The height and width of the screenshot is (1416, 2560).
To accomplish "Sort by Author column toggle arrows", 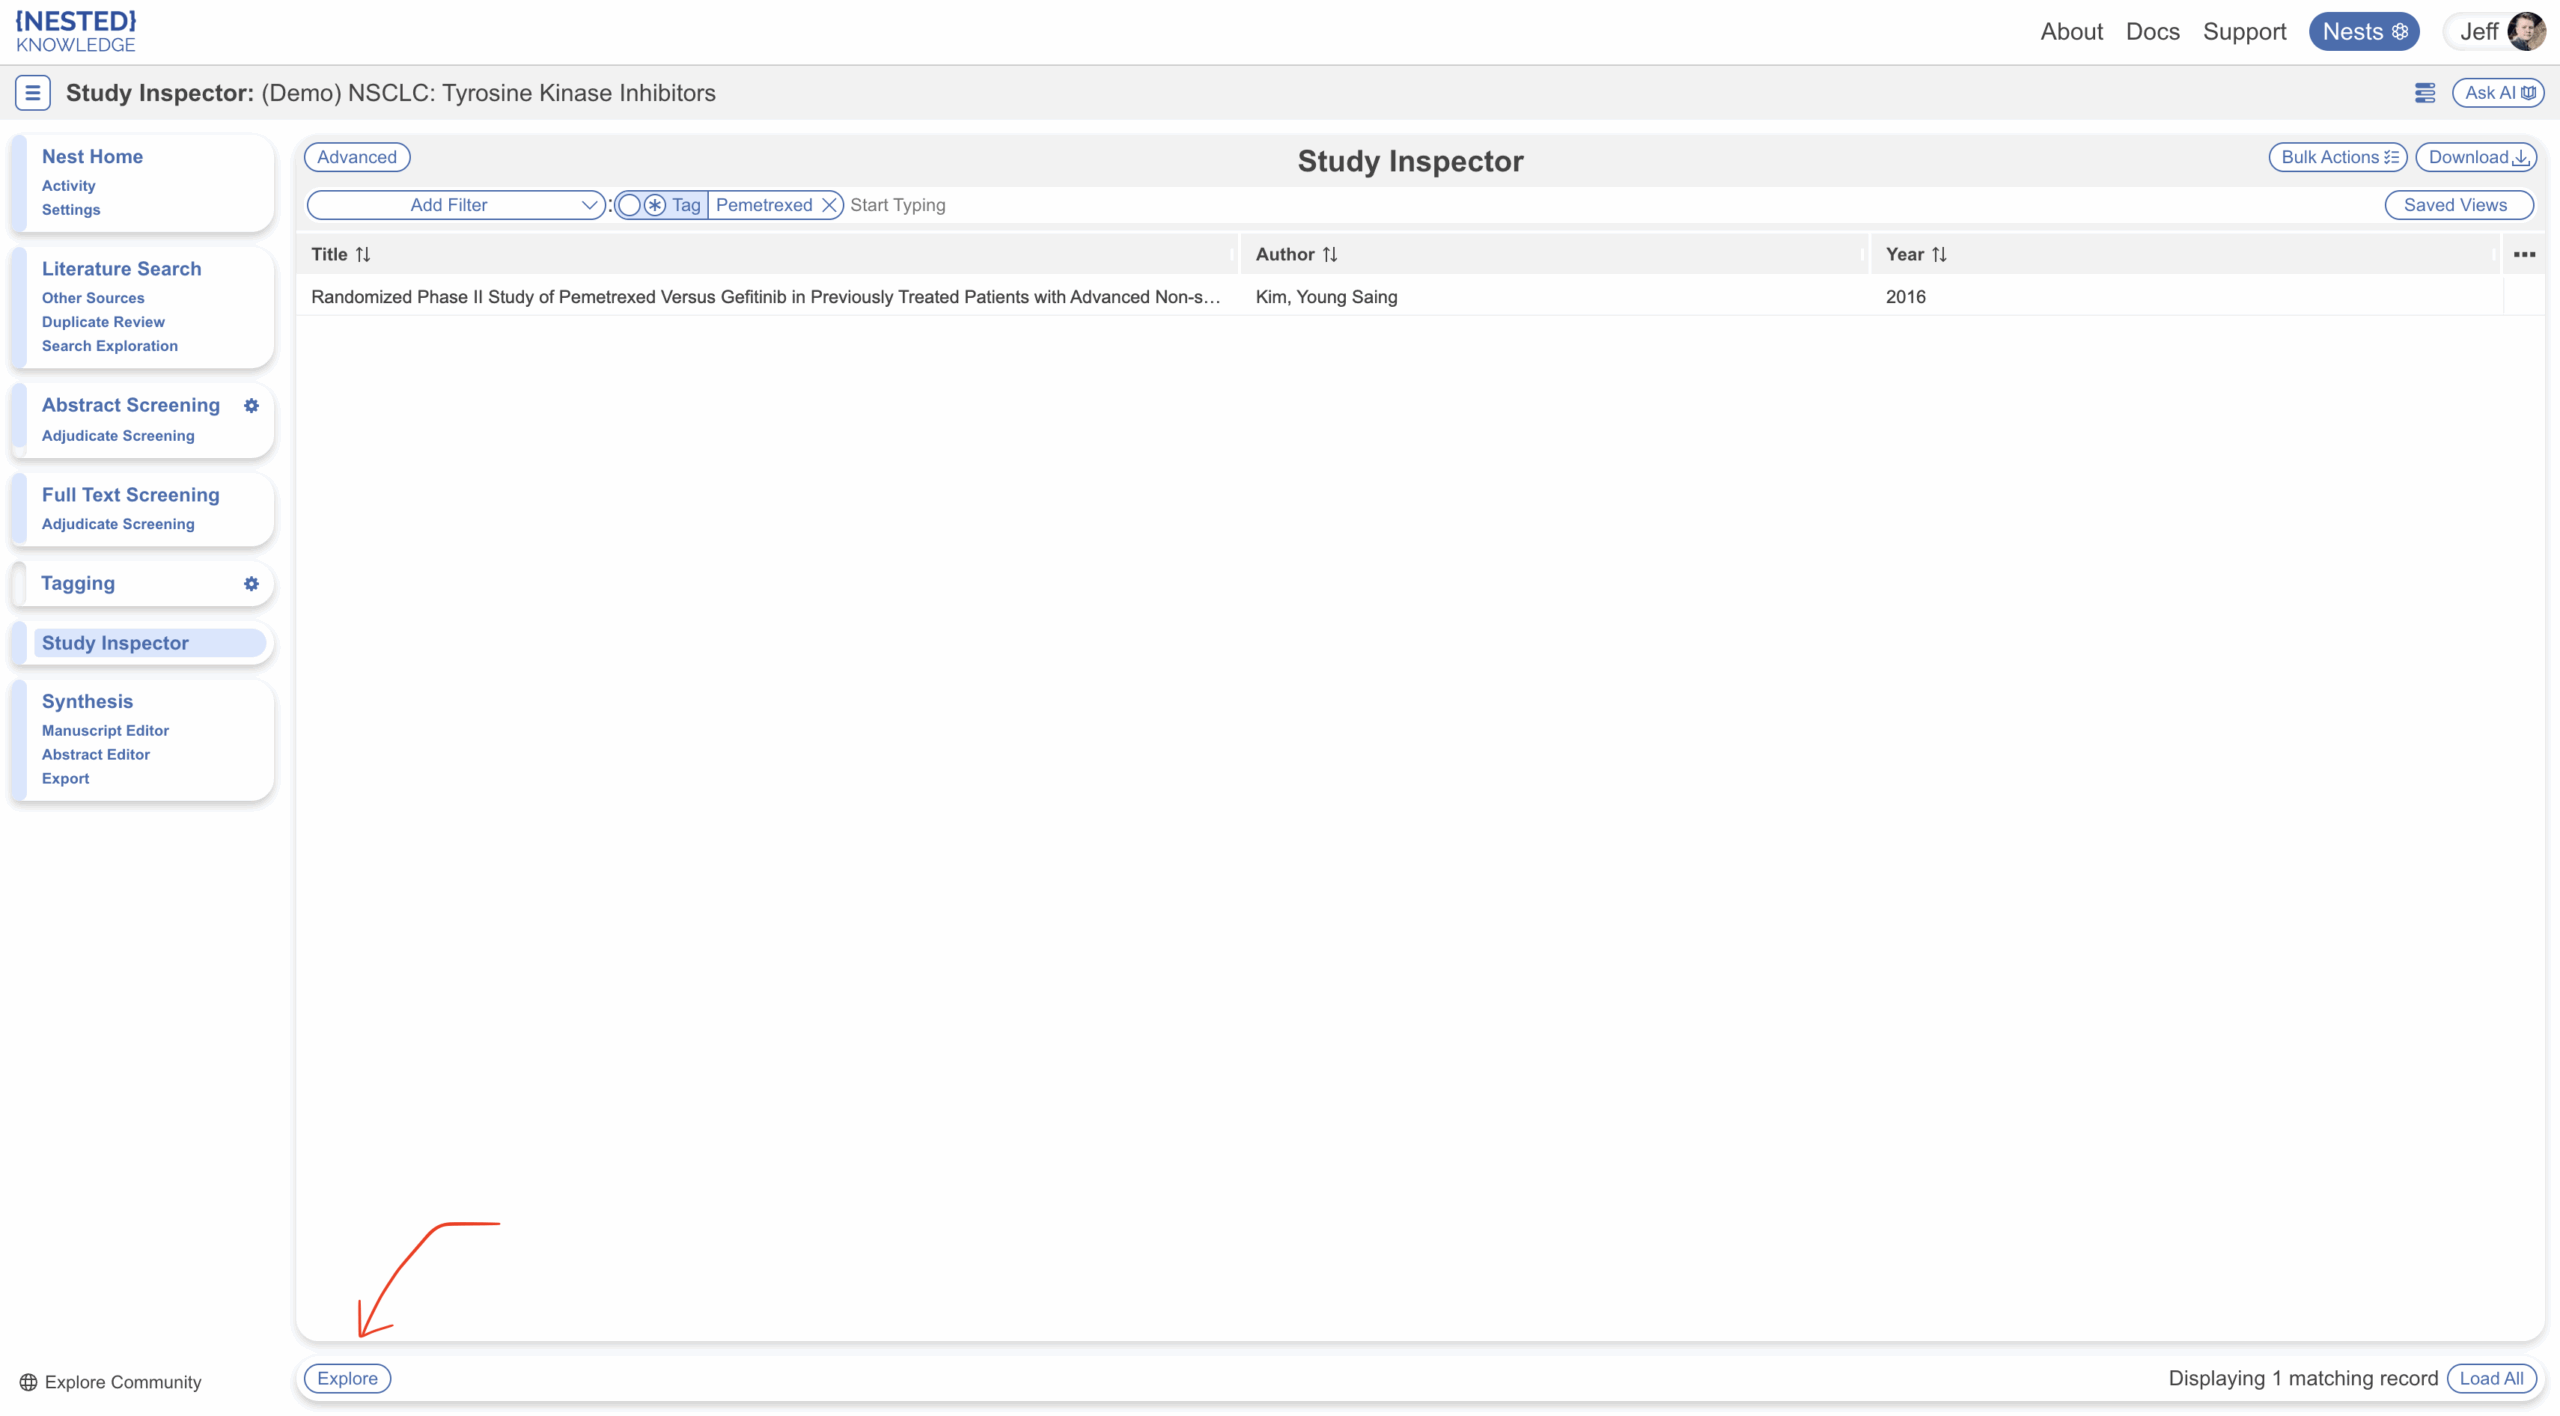I will pyautogui.click(x=1329, y=254).
